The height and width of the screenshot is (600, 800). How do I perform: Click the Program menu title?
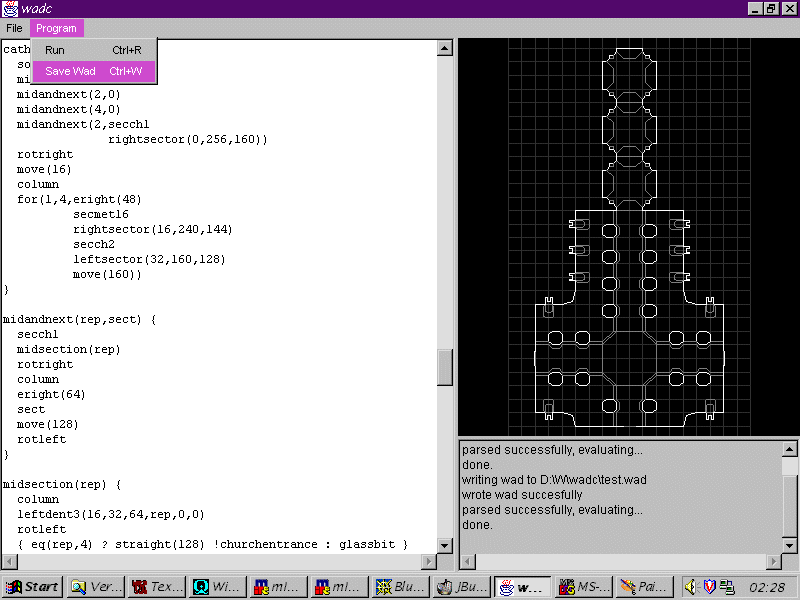56,28
